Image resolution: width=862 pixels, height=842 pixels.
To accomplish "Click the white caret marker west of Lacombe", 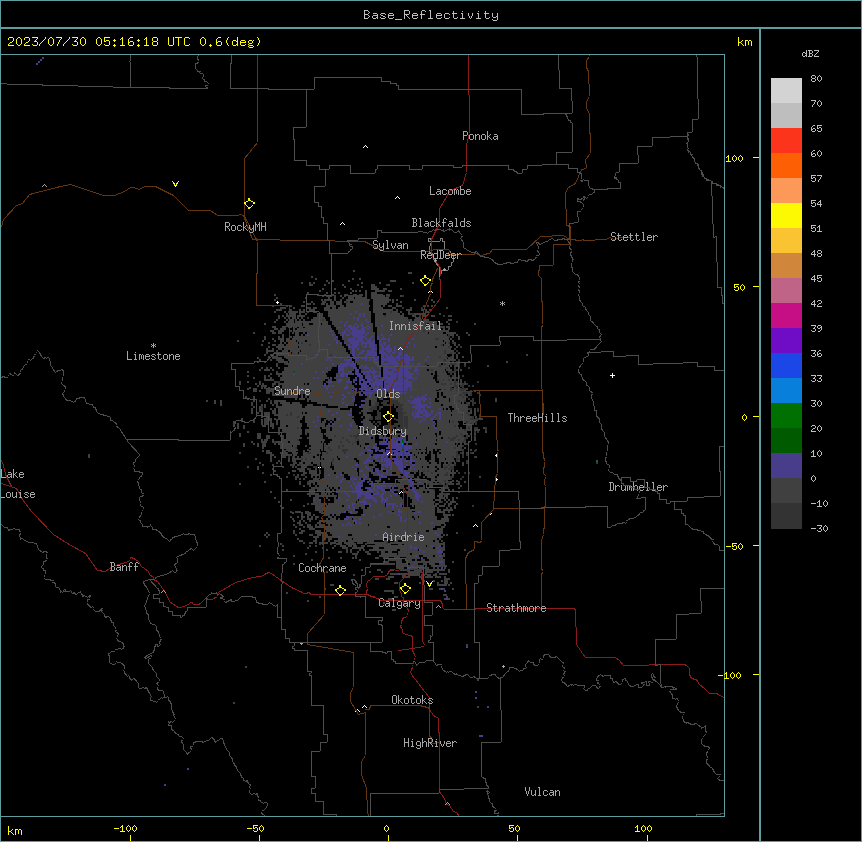I will (x=397, y=198).
